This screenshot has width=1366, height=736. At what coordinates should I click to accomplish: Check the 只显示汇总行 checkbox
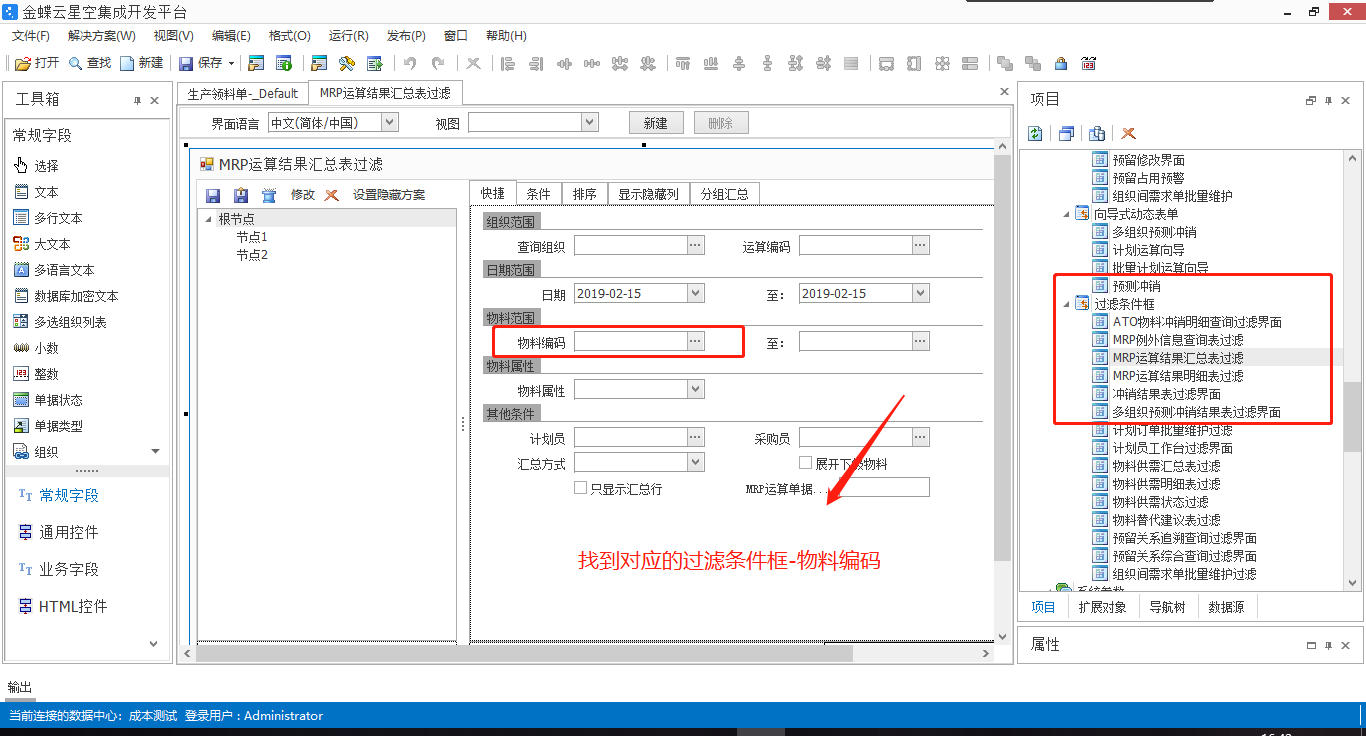tap(580, 488)
